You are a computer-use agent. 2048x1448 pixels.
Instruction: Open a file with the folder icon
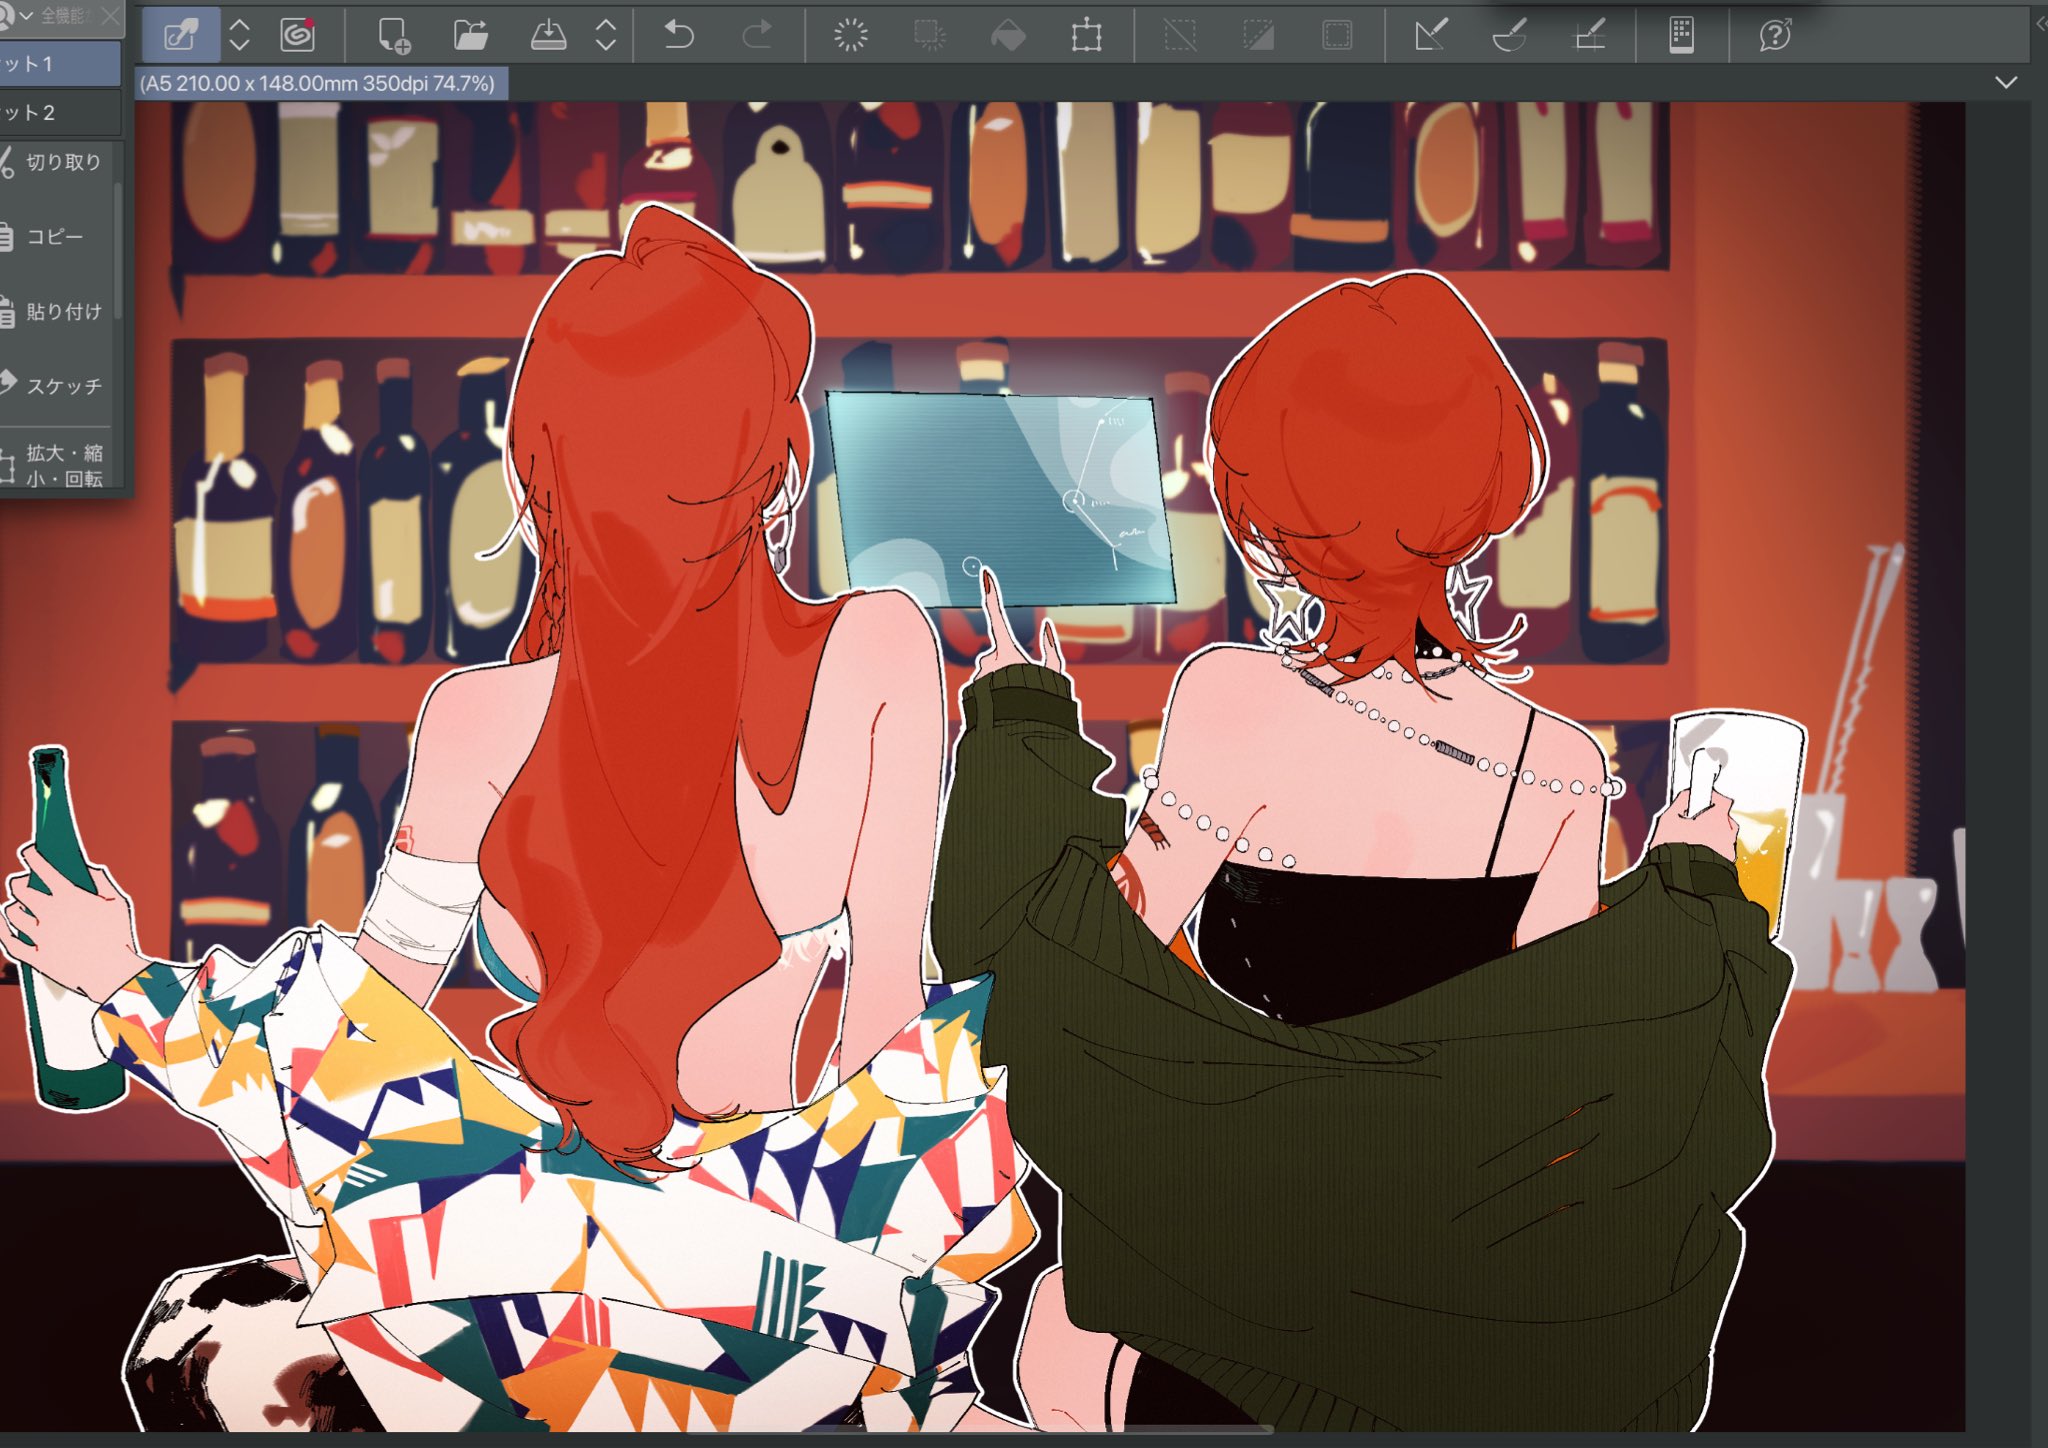tap(471, 36)
